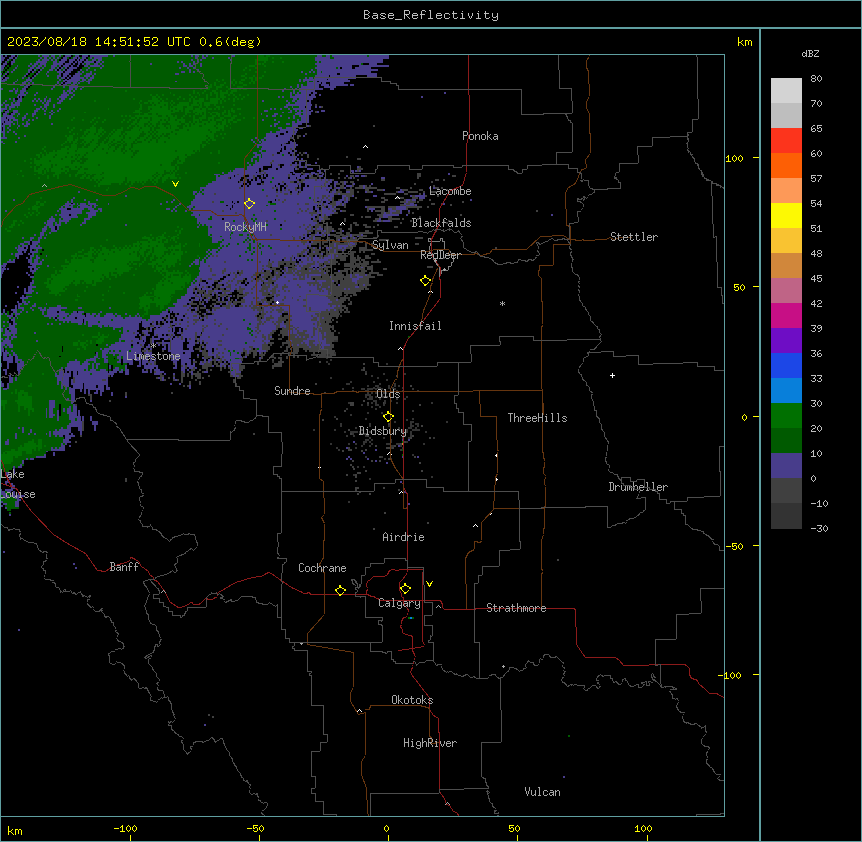
Task: Click the Cochrane town label
Action: (322, 568)
